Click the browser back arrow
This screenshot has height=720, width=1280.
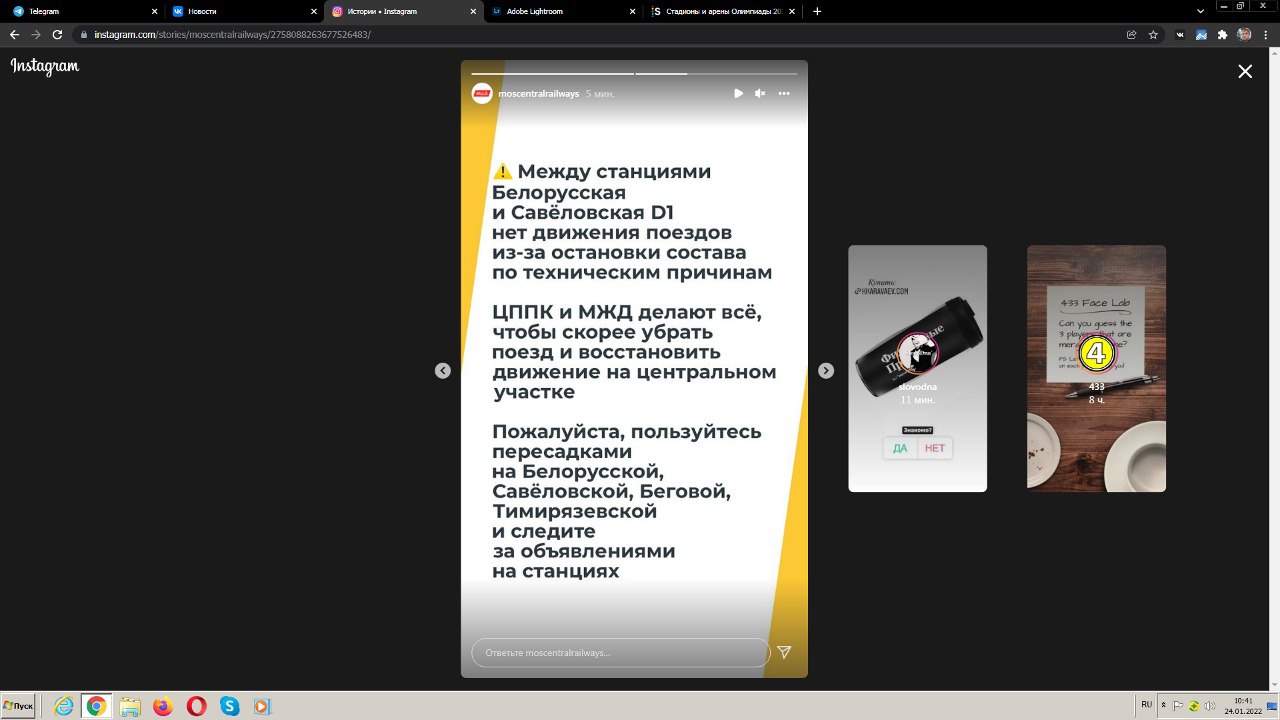15,34
